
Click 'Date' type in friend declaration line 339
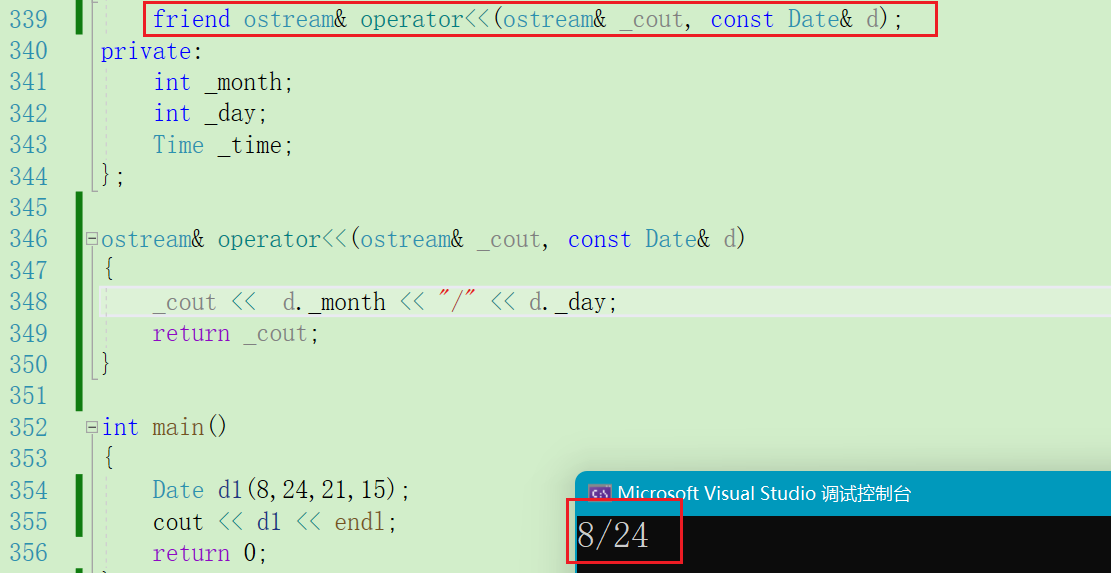point(813,19)
